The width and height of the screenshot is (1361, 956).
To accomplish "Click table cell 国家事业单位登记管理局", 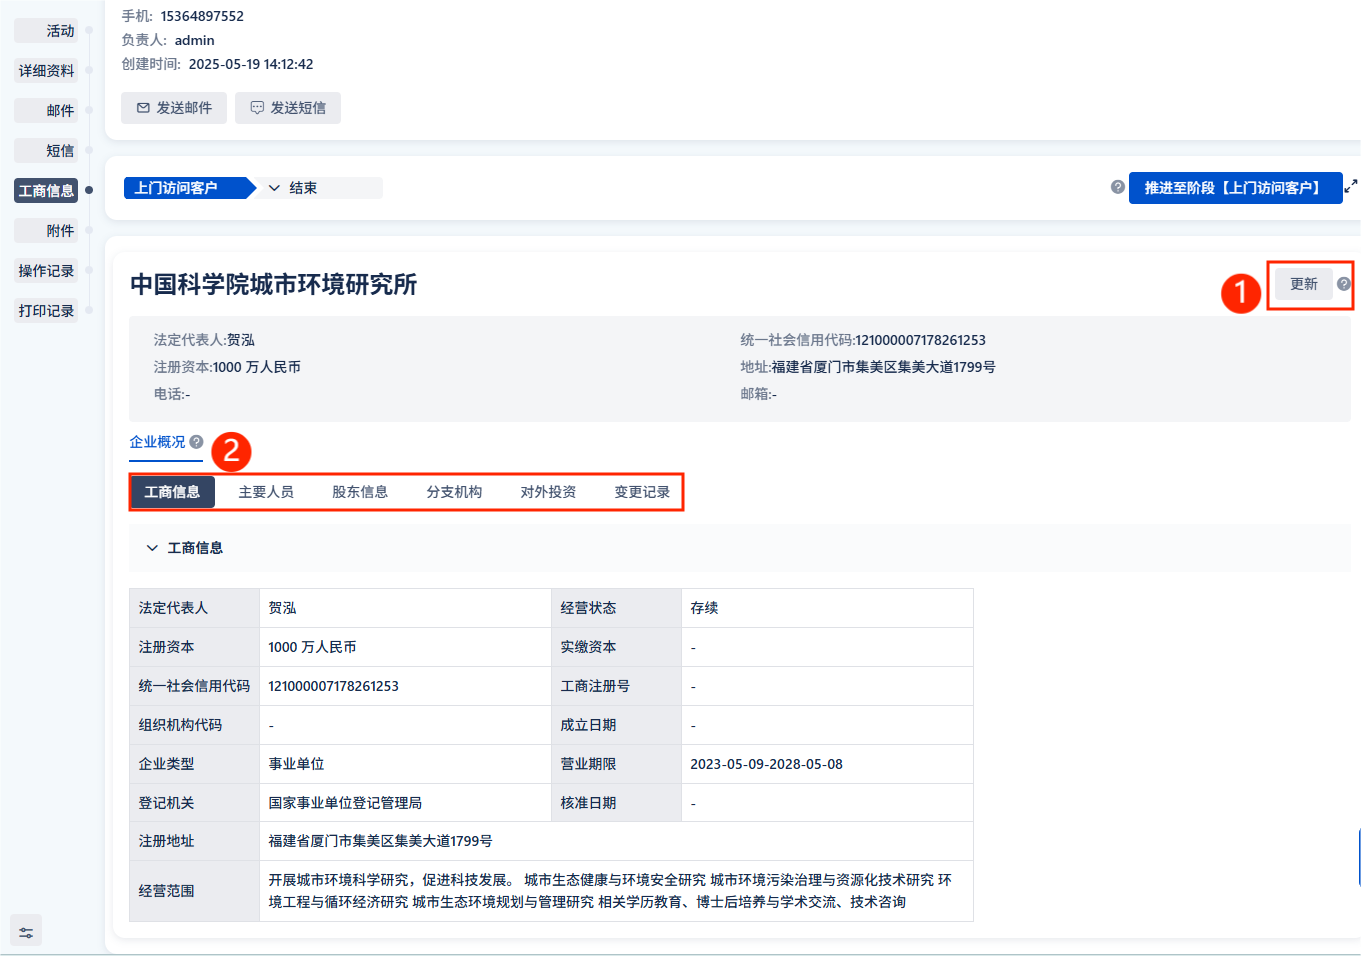I will coord(405,803).
